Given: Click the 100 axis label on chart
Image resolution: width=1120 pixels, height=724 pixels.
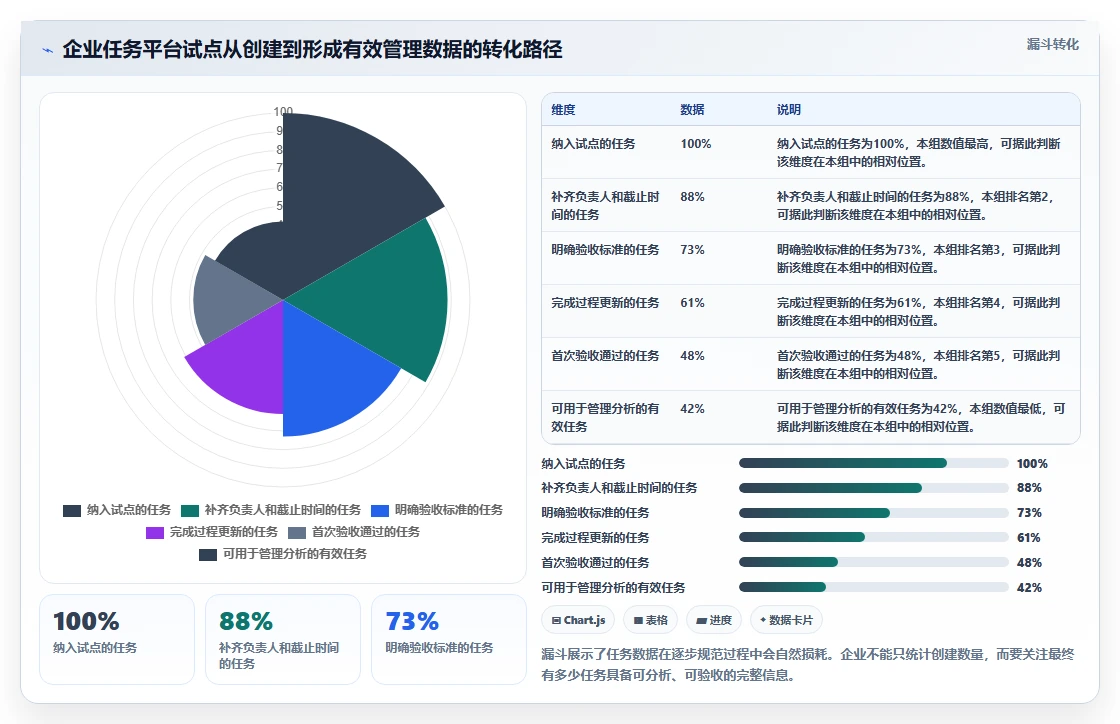Looking at the screenshot, I should [283, 111].
